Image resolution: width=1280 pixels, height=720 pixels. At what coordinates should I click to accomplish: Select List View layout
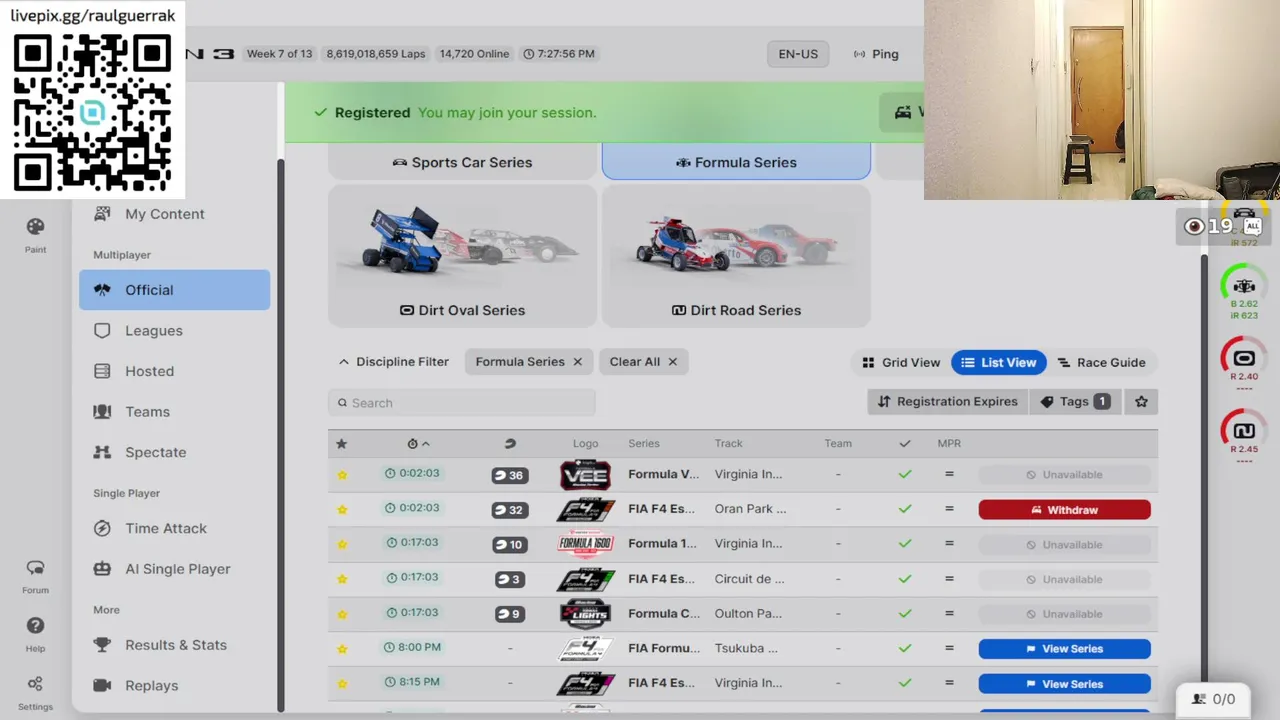tap(999, 362)
